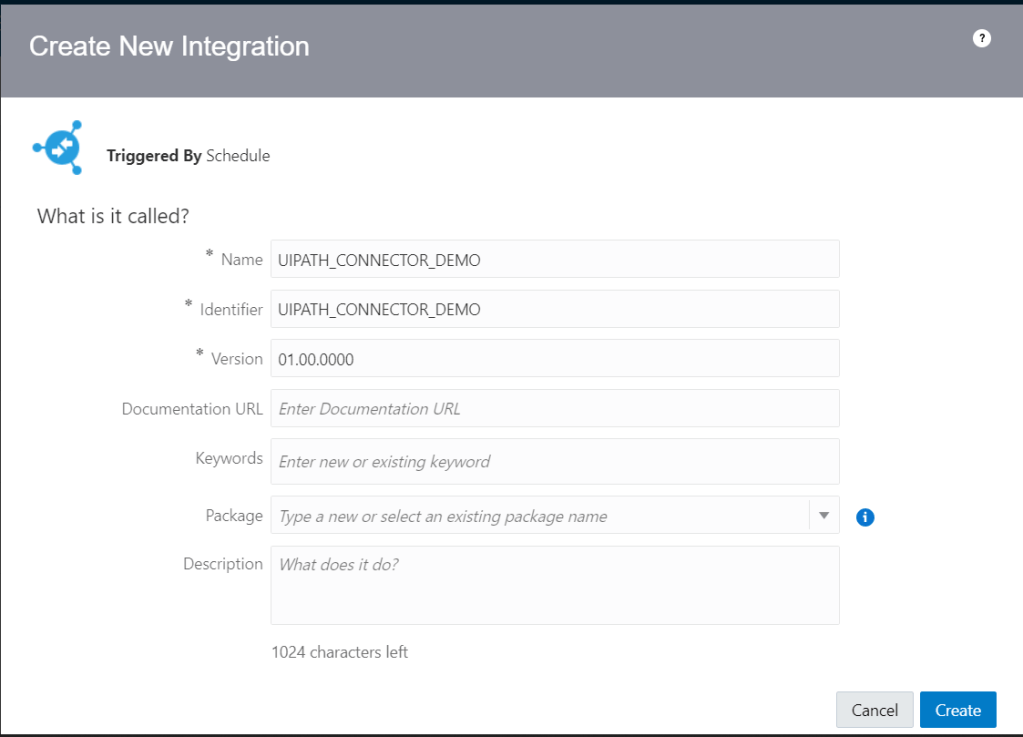
Task: Focus the Package name combo box
Action: (x=540, y=516)
